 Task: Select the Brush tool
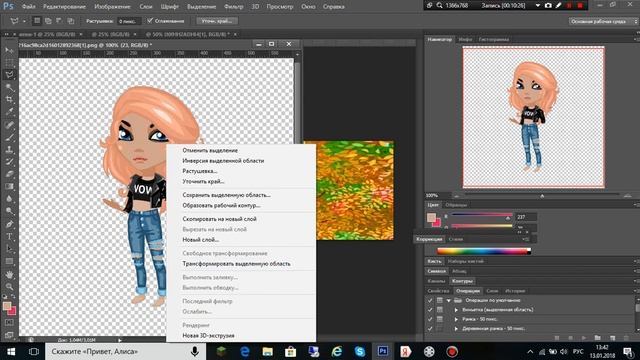(9, 137)
